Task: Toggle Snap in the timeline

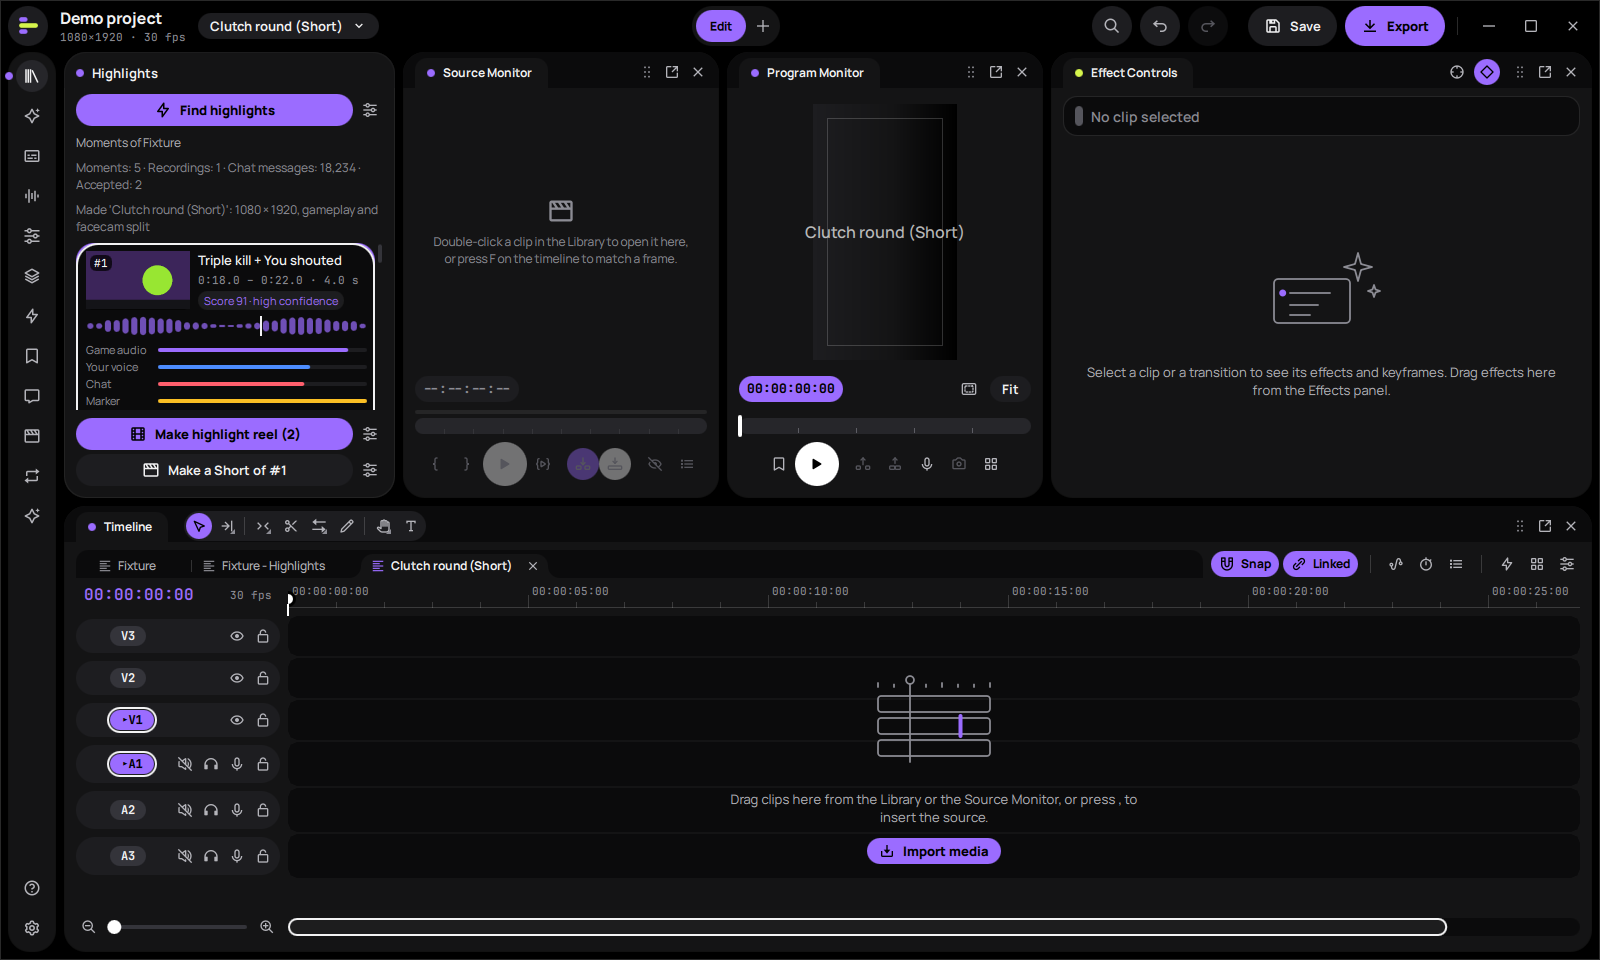Action: [x=1245, y=564]
